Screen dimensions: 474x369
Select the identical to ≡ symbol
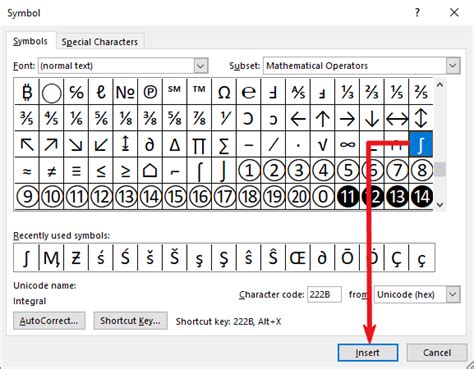[x=76, y=171]
